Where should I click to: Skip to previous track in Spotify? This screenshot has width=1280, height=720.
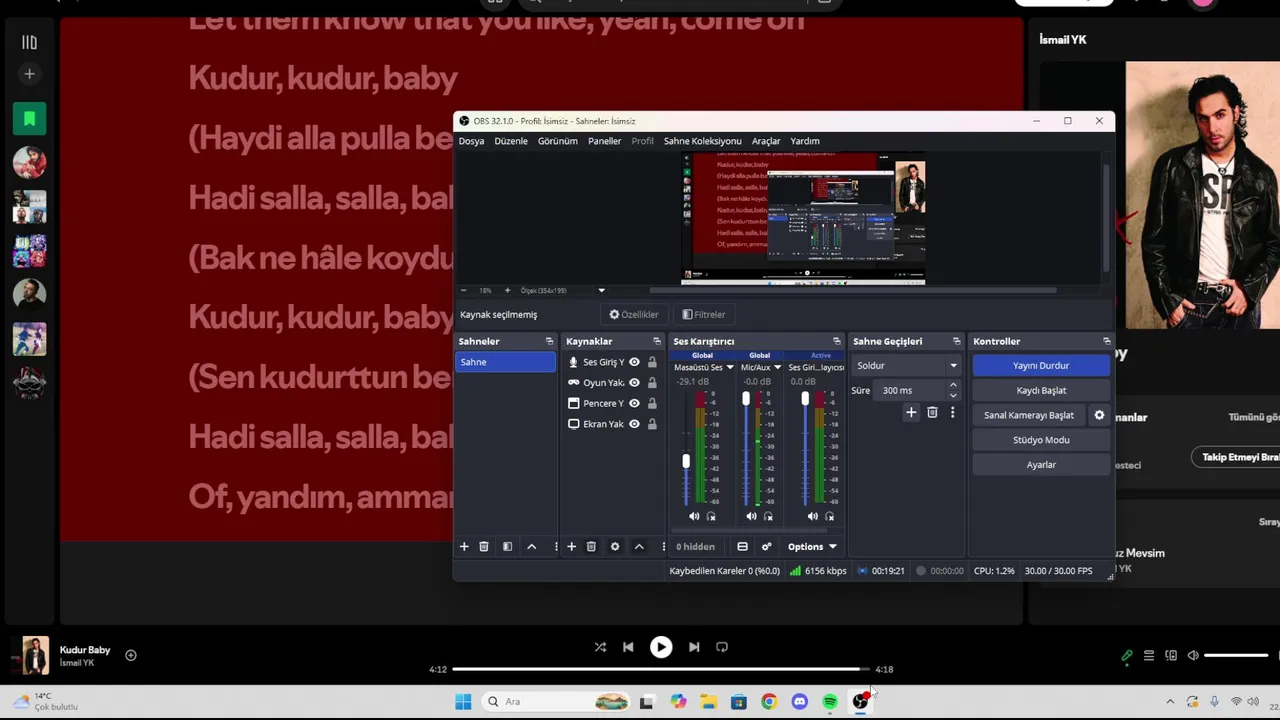pos(628,647)
